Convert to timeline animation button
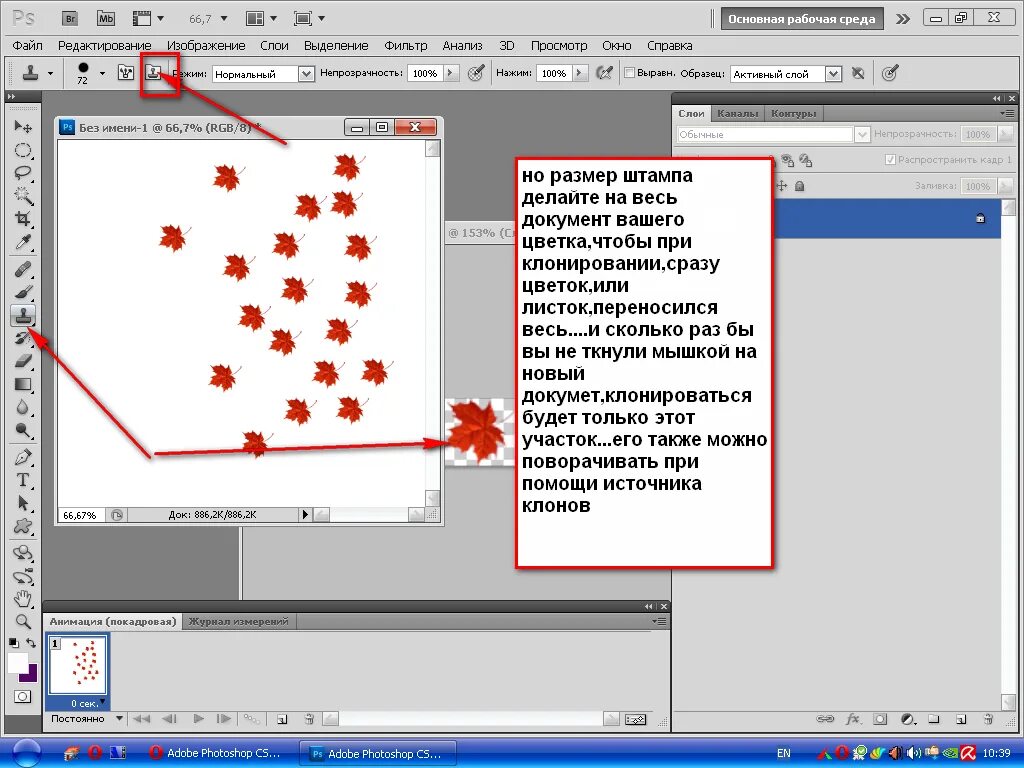The image size is (1024, 768). [635, 720]
